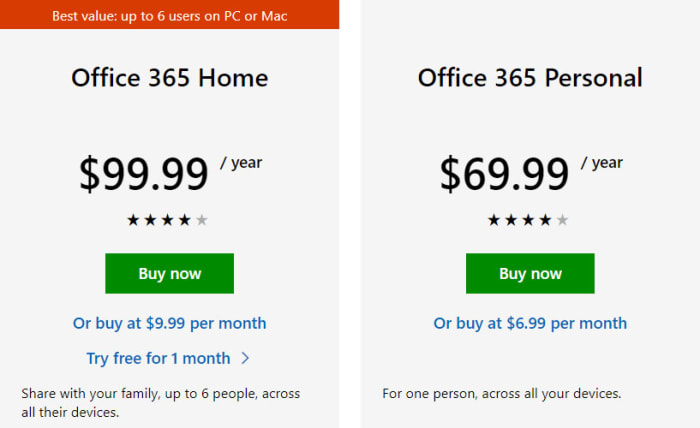This screenshot has width=700, height=428.
Task: Click the first star under Office 365 Personal
Action: 494,220
